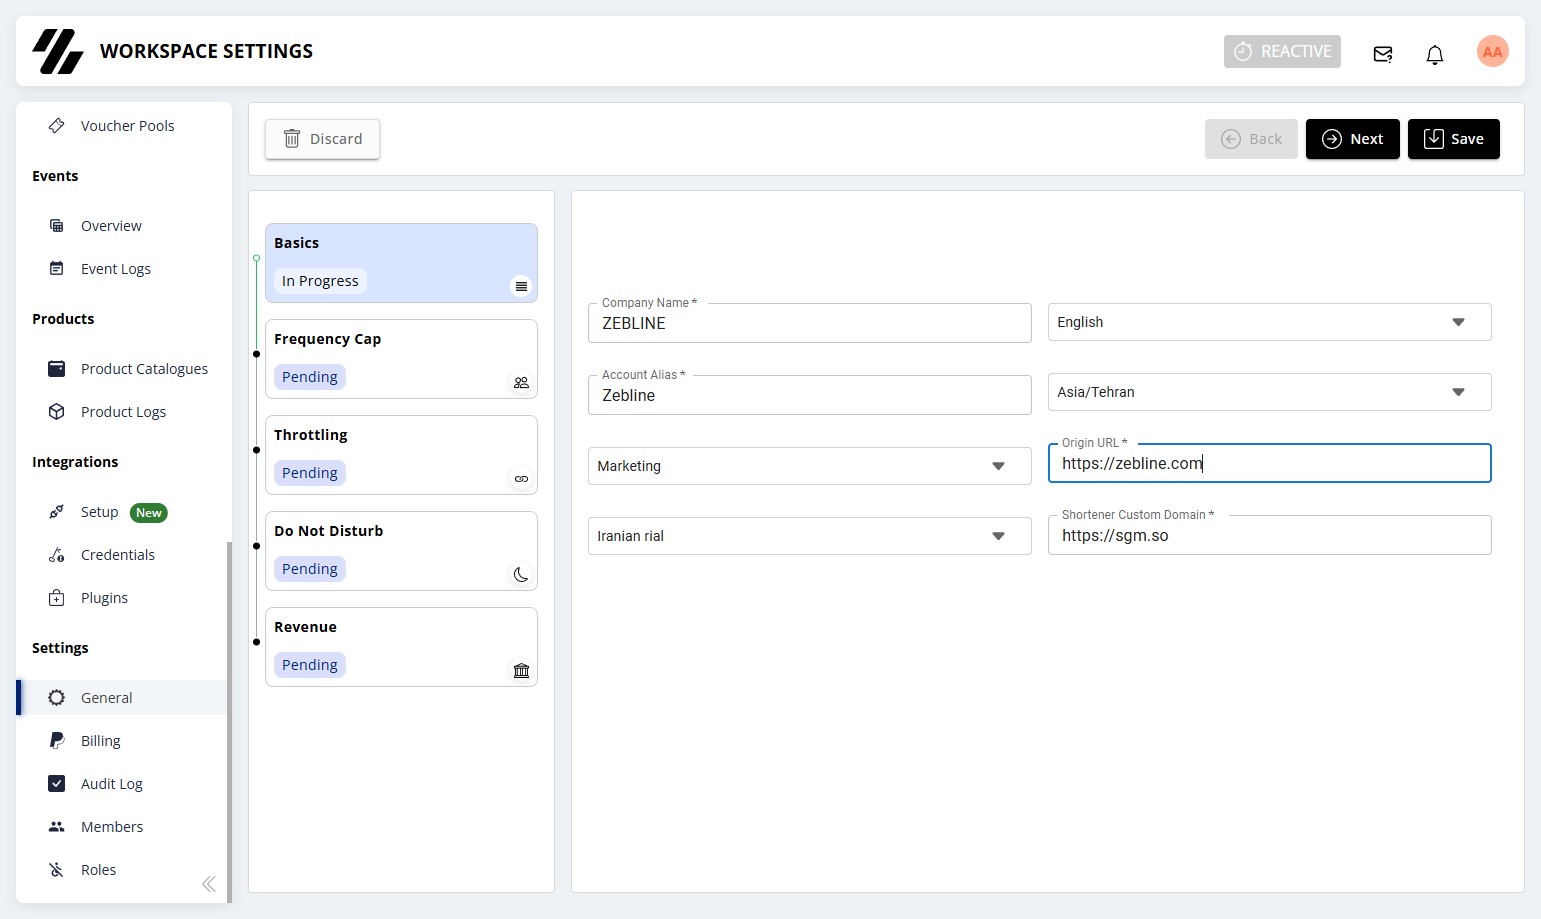Click the sidebar vertical scrollbar
The image size is (1541, 919).
point(229,720)
